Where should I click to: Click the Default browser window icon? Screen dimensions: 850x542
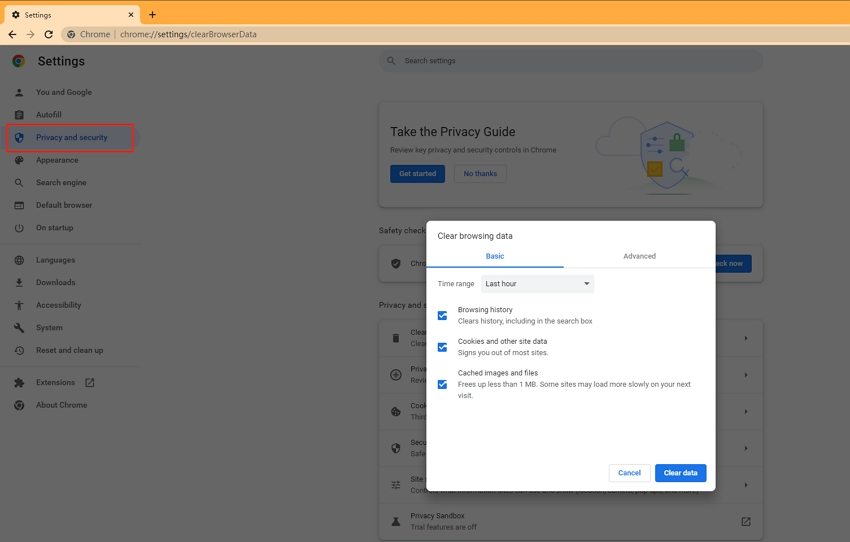(19, 205)
